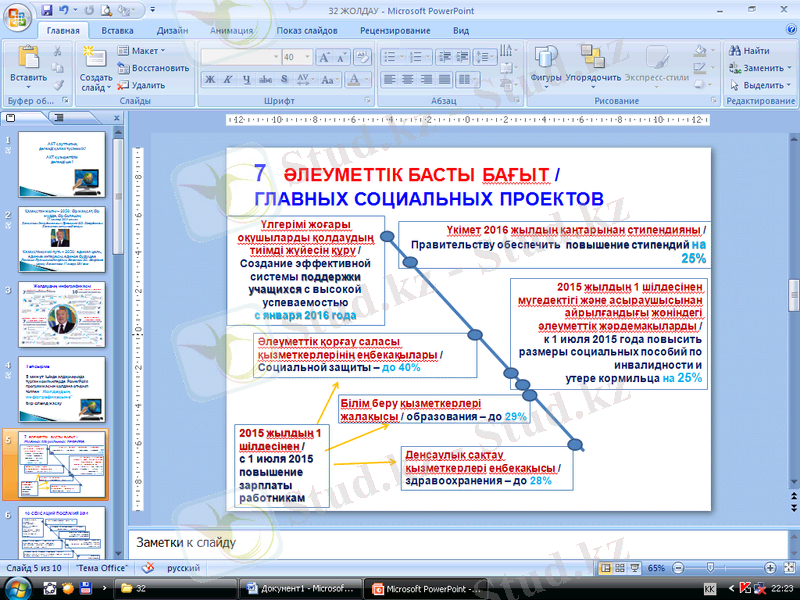800x600 pixels.
Task: Click the Office button in top-left corner
Action: (18, 18)
